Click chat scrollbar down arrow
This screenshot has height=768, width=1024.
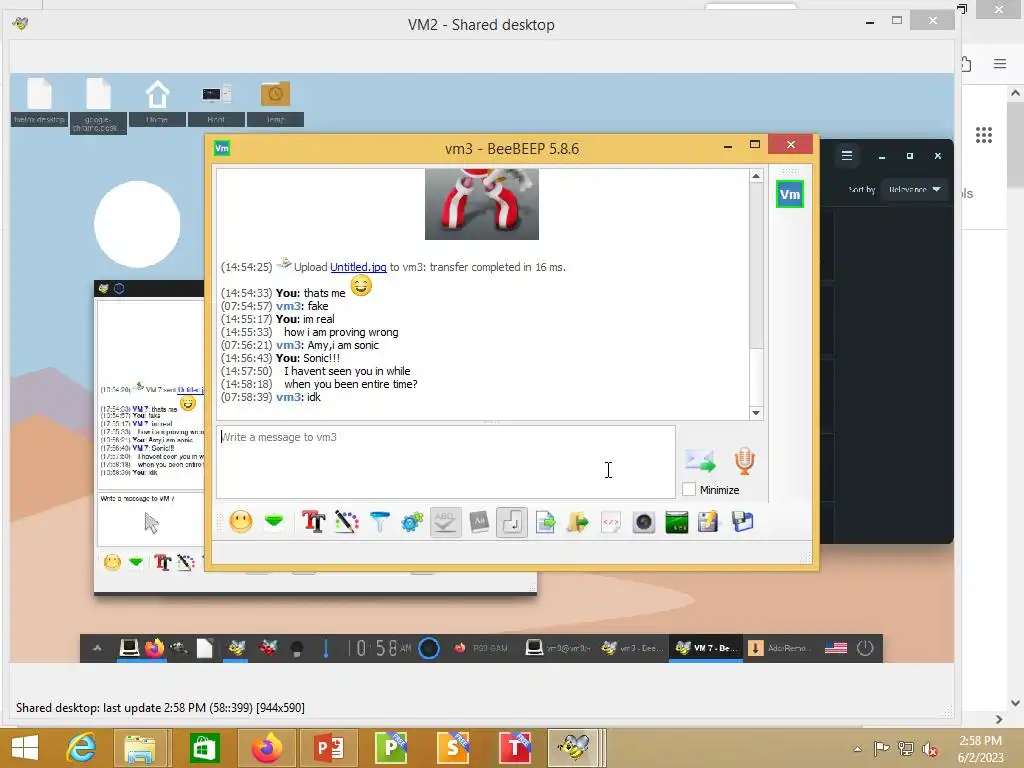coord(756,413)
